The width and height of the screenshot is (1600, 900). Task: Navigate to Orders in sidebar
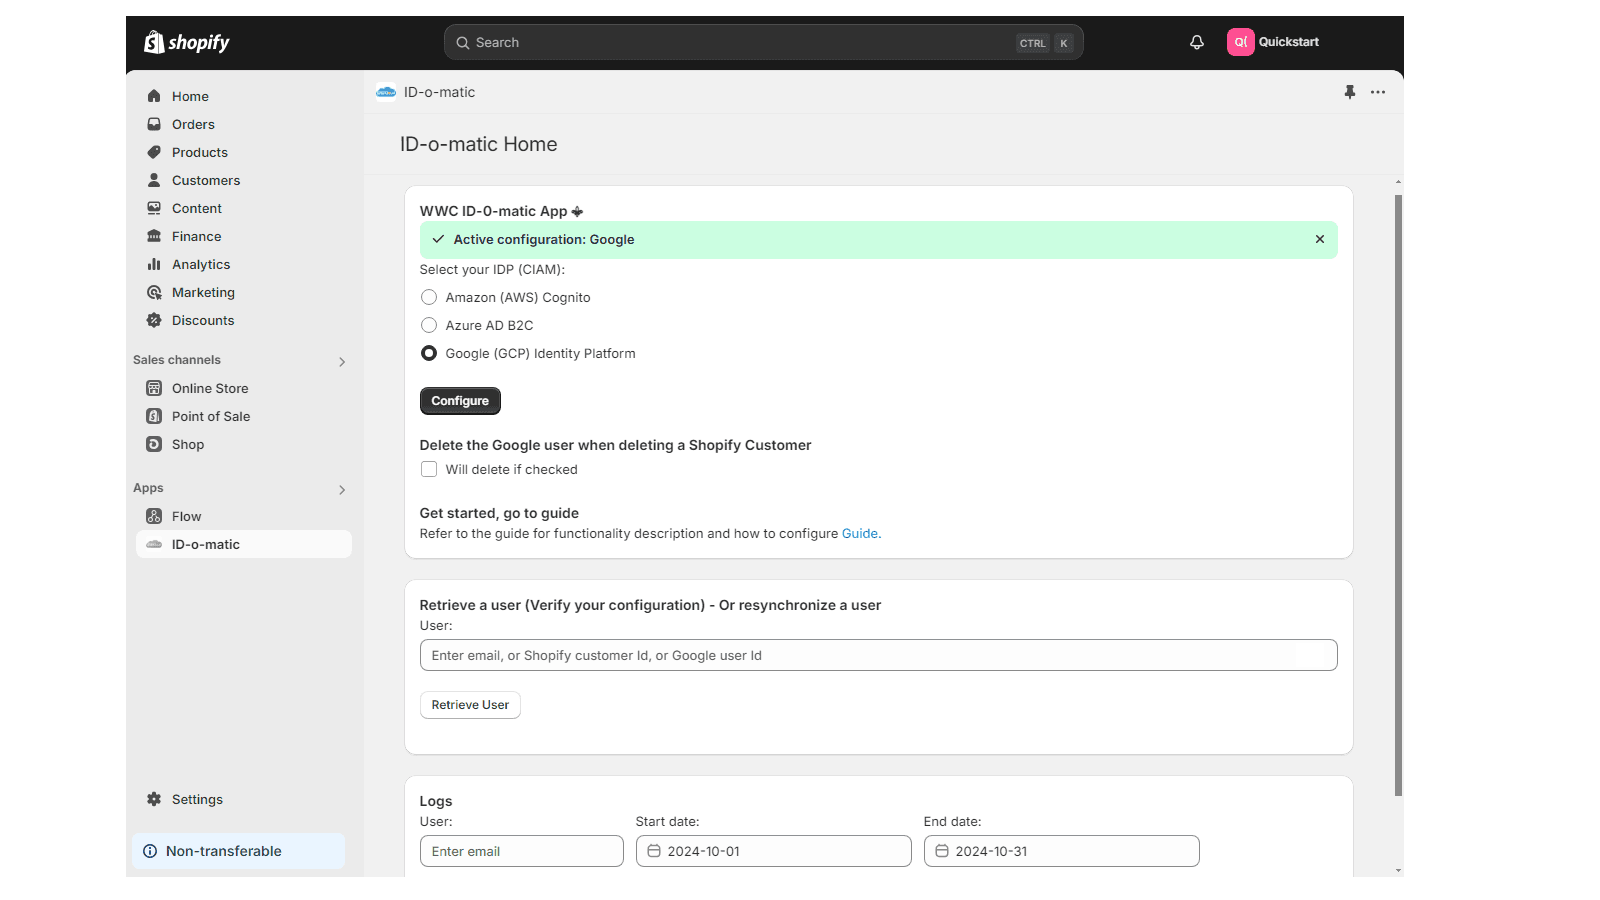pyautogui.click(x=193, y=124)
